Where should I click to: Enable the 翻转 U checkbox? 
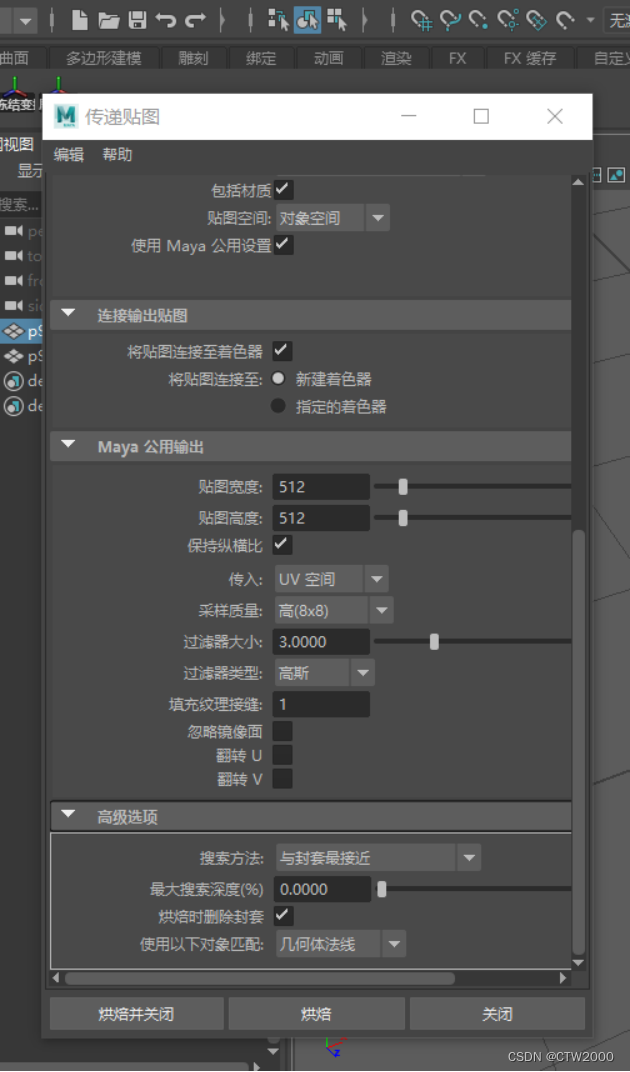pyautogui.click(x=282, y=755)
